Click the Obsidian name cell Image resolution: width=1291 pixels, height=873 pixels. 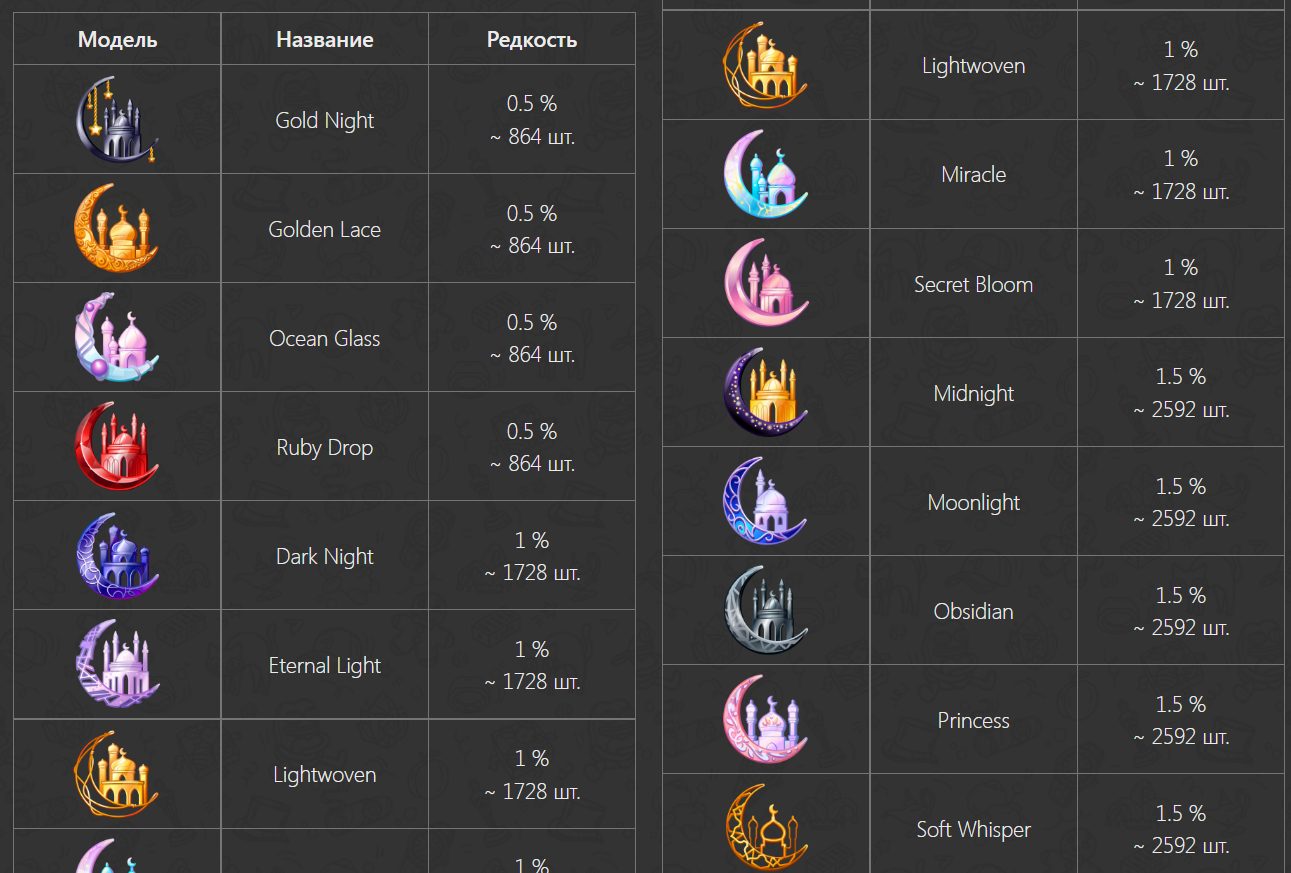(973, 611)
